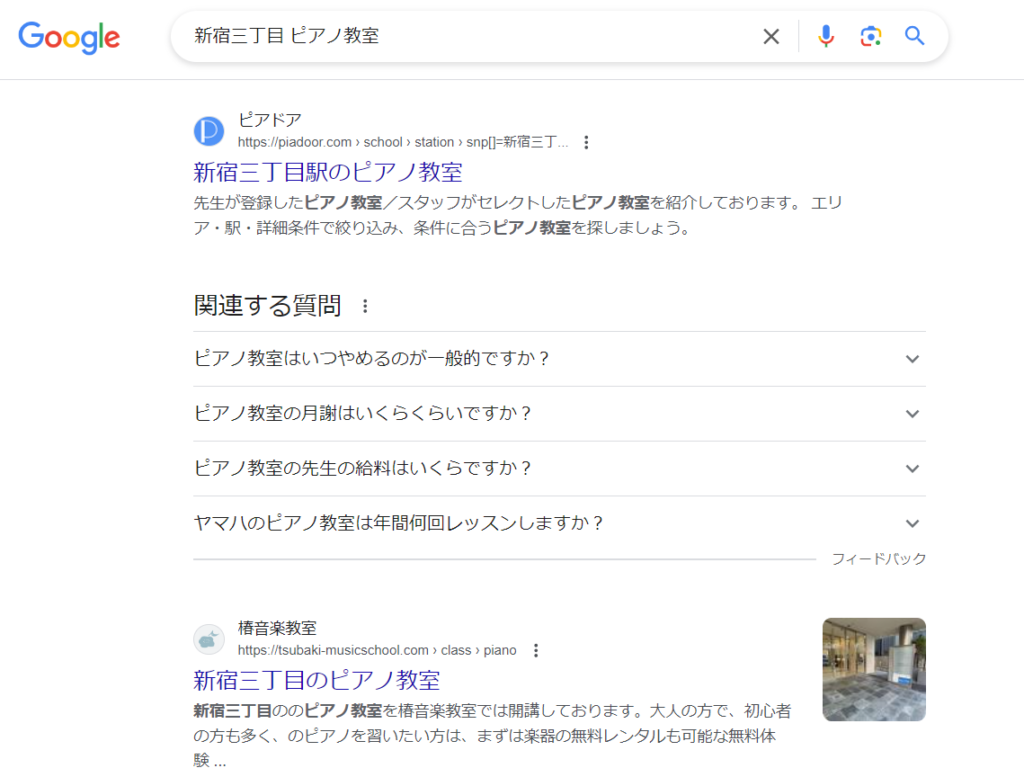The width and height of the screenshot is (1024, 768).
Task: Clear the search box with the X icon
Action: tap(771, 37)
